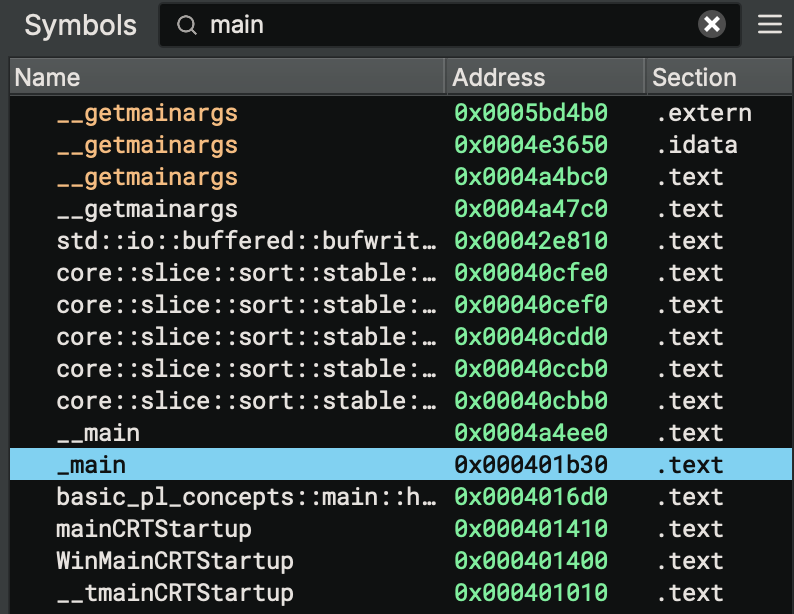The image size is (794, 614).
Task: Select the __tmainCRTStartup symbol
Action: click(x=174, y=593)
